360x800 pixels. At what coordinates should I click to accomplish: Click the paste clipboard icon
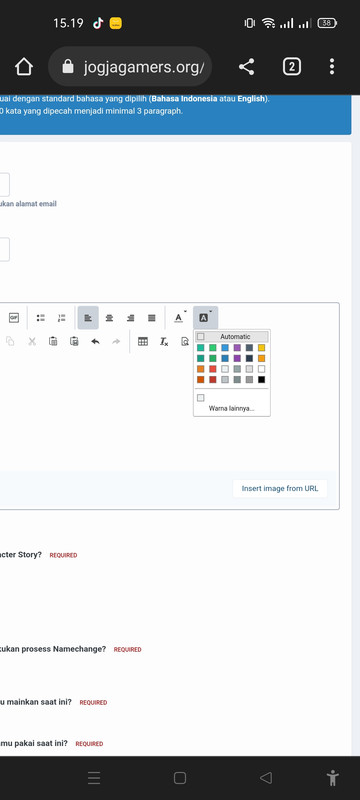tap(53, 341)
